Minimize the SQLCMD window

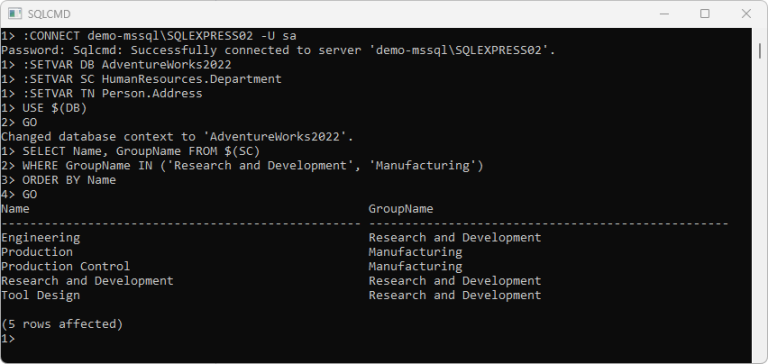(x=663, y=14)
